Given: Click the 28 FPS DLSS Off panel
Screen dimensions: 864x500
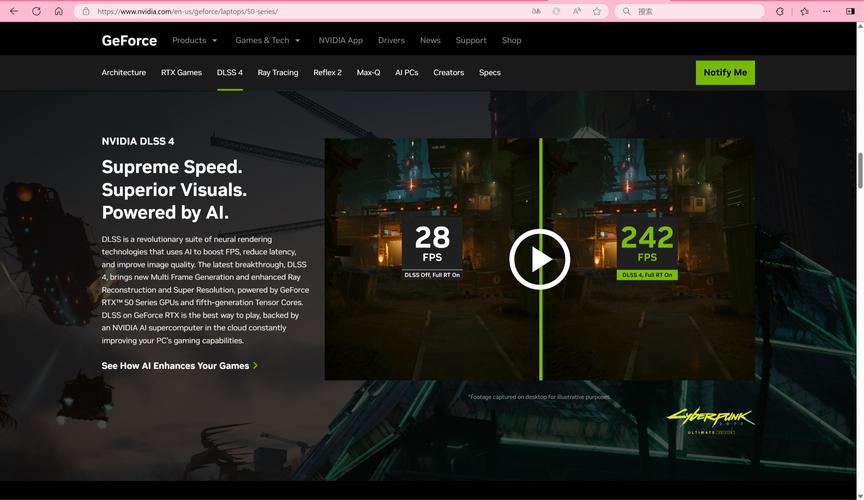Looking at the screenshot, I should point(432,248).
